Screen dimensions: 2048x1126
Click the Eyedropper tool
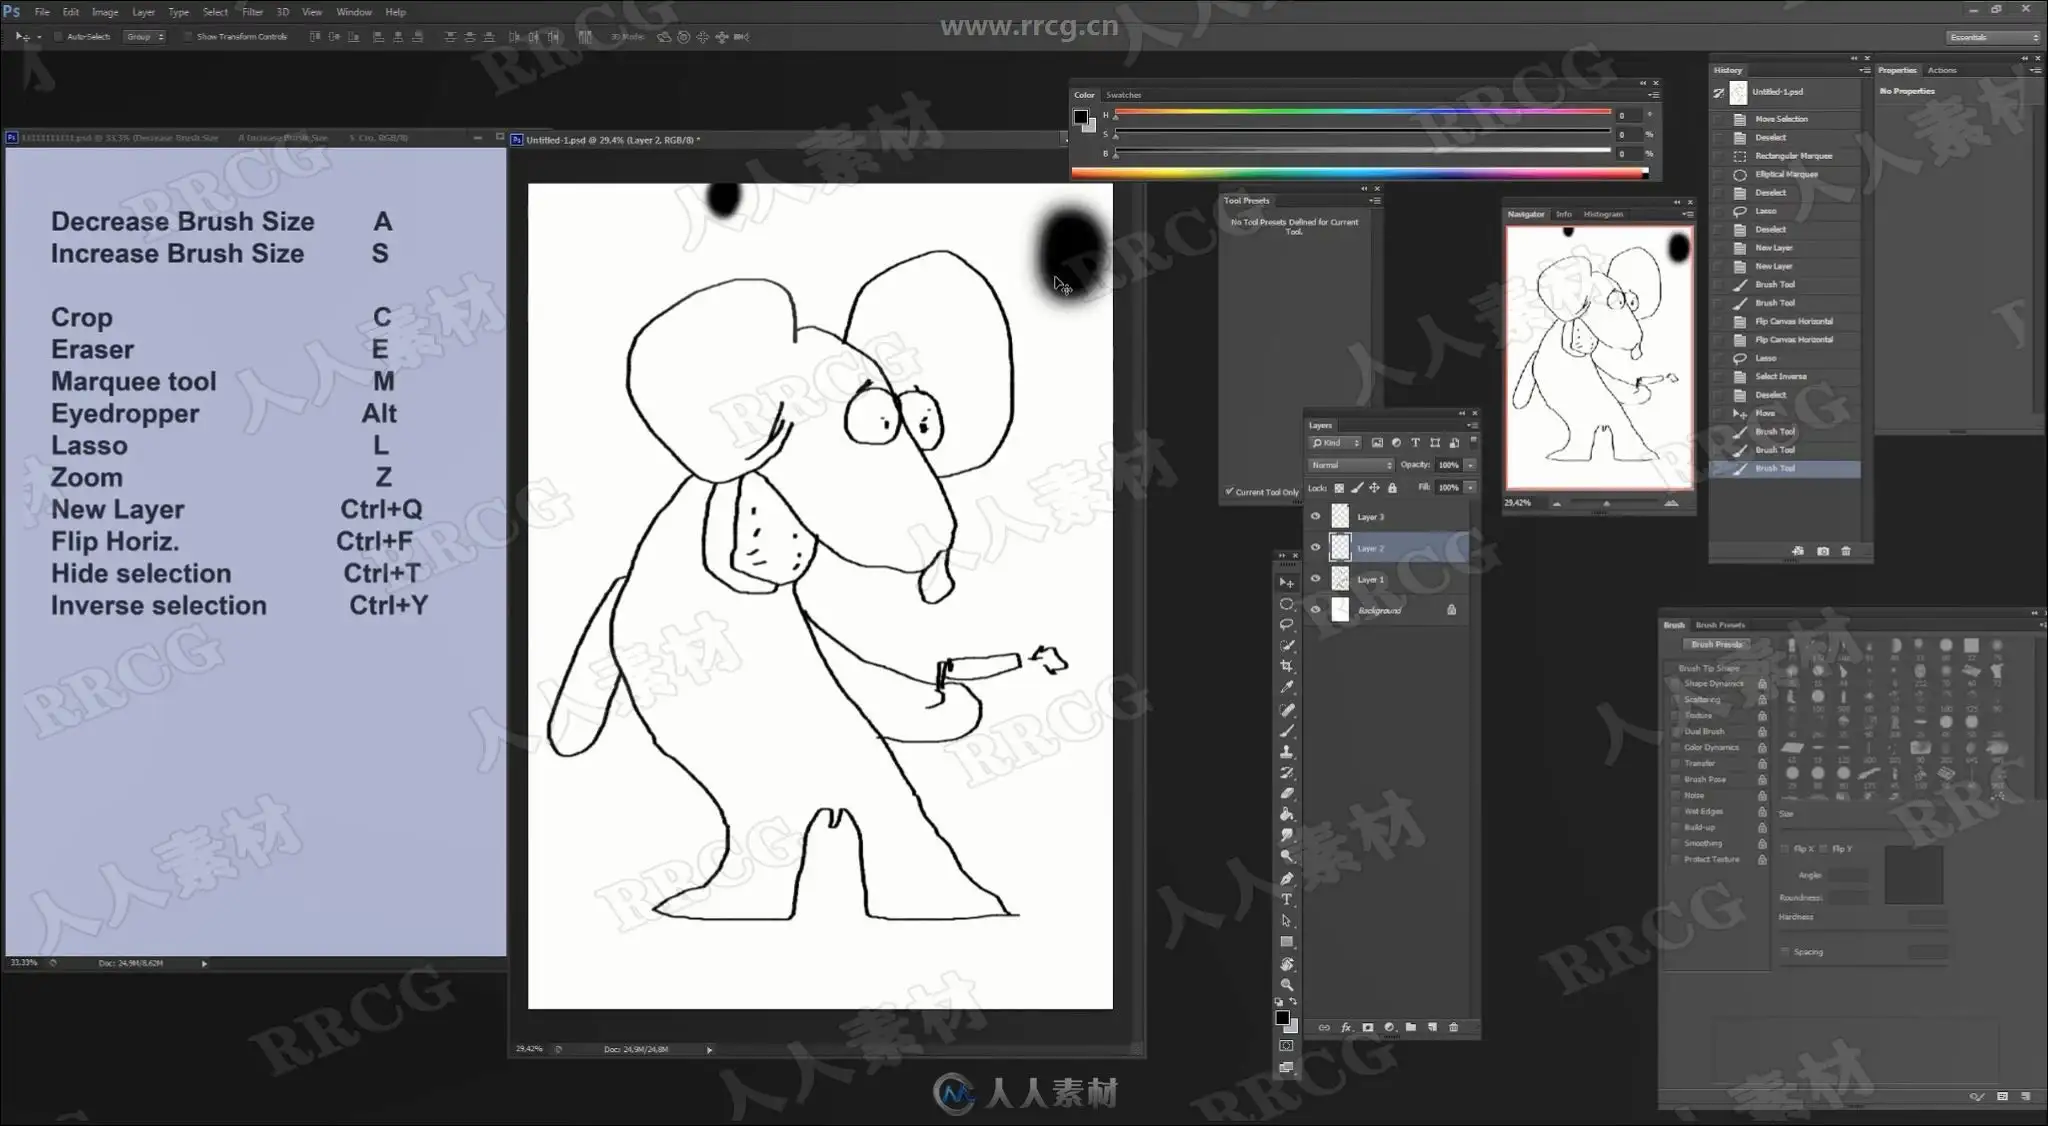click(1287, 687)
